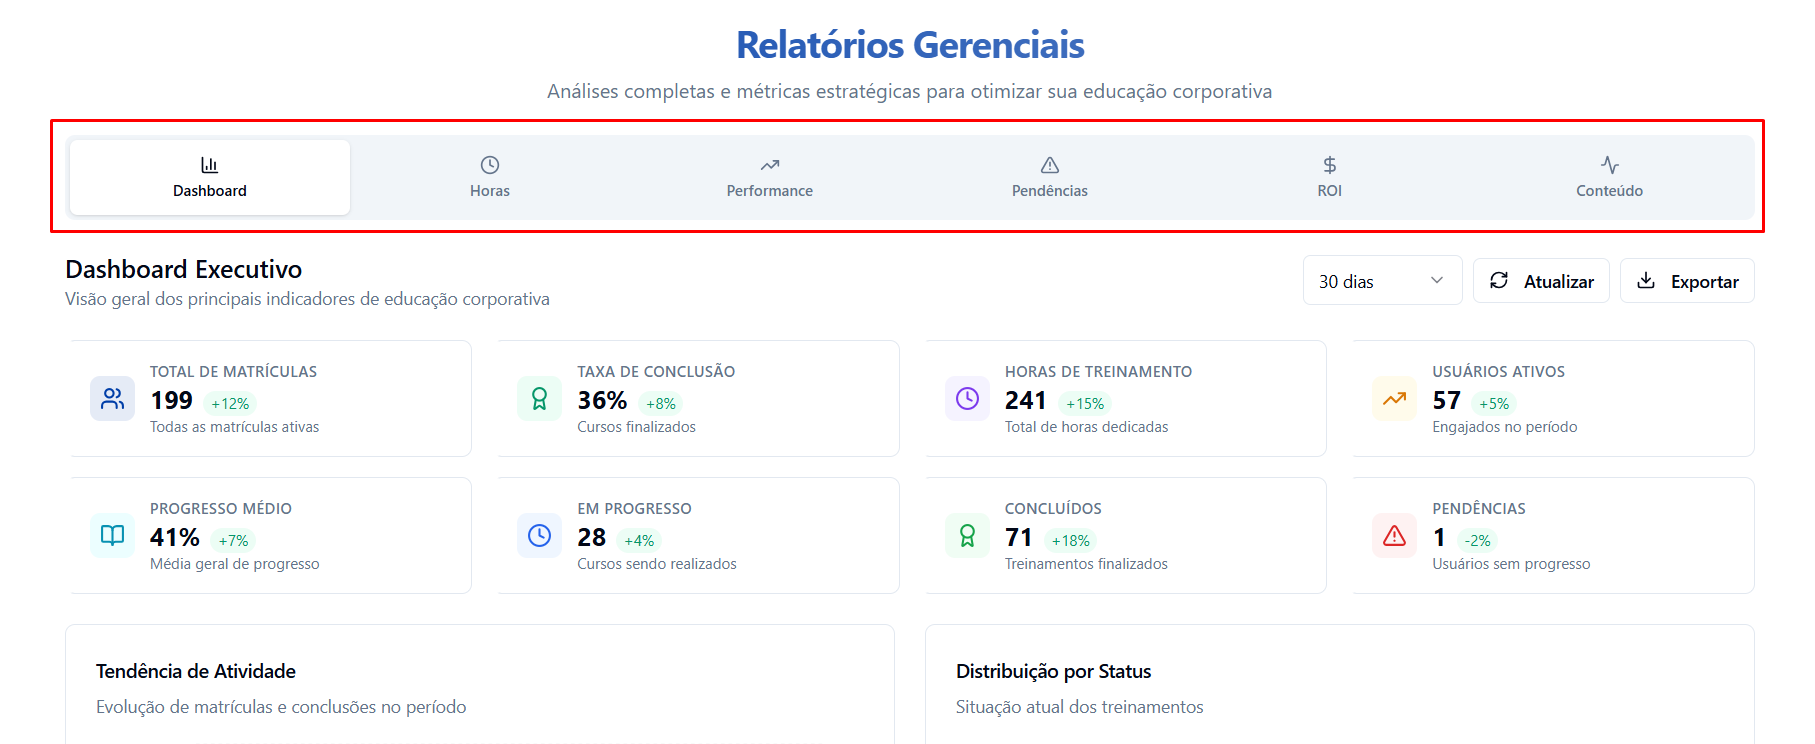The height and width of the screenshot is (744, 1815).
Task: Select the Dashboard tab
Action: coord(210,178)
